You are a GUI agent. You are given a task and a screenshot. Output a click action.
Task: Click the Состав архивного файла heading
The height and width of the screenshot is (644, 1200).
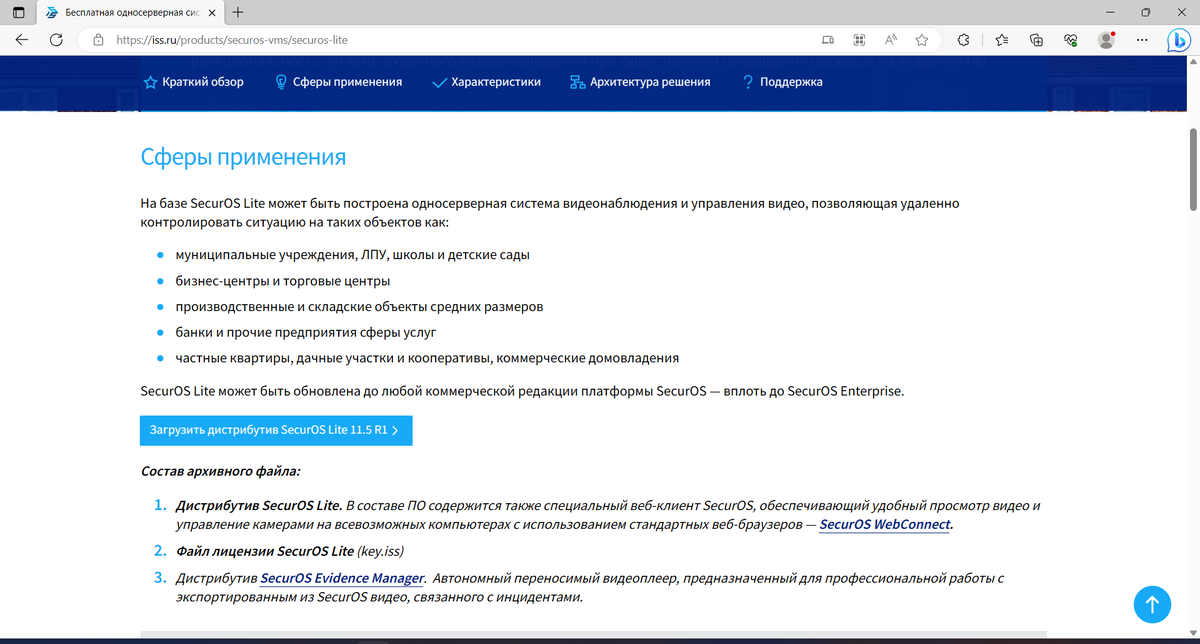click(220, 470)
